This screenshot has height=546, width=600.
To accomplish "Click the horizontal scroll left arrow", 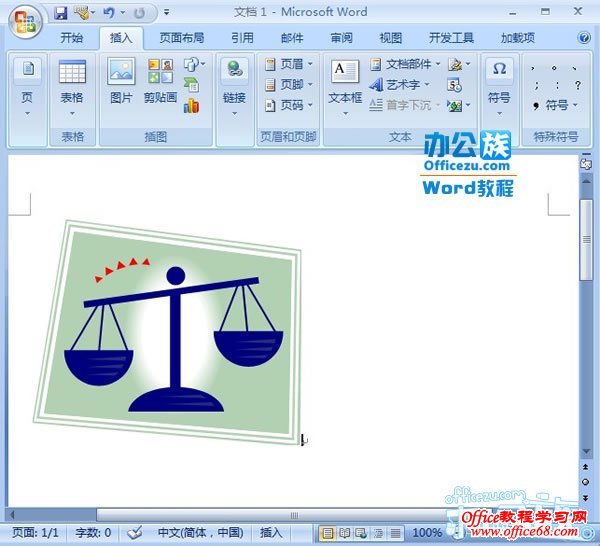I will pos(13,515).
